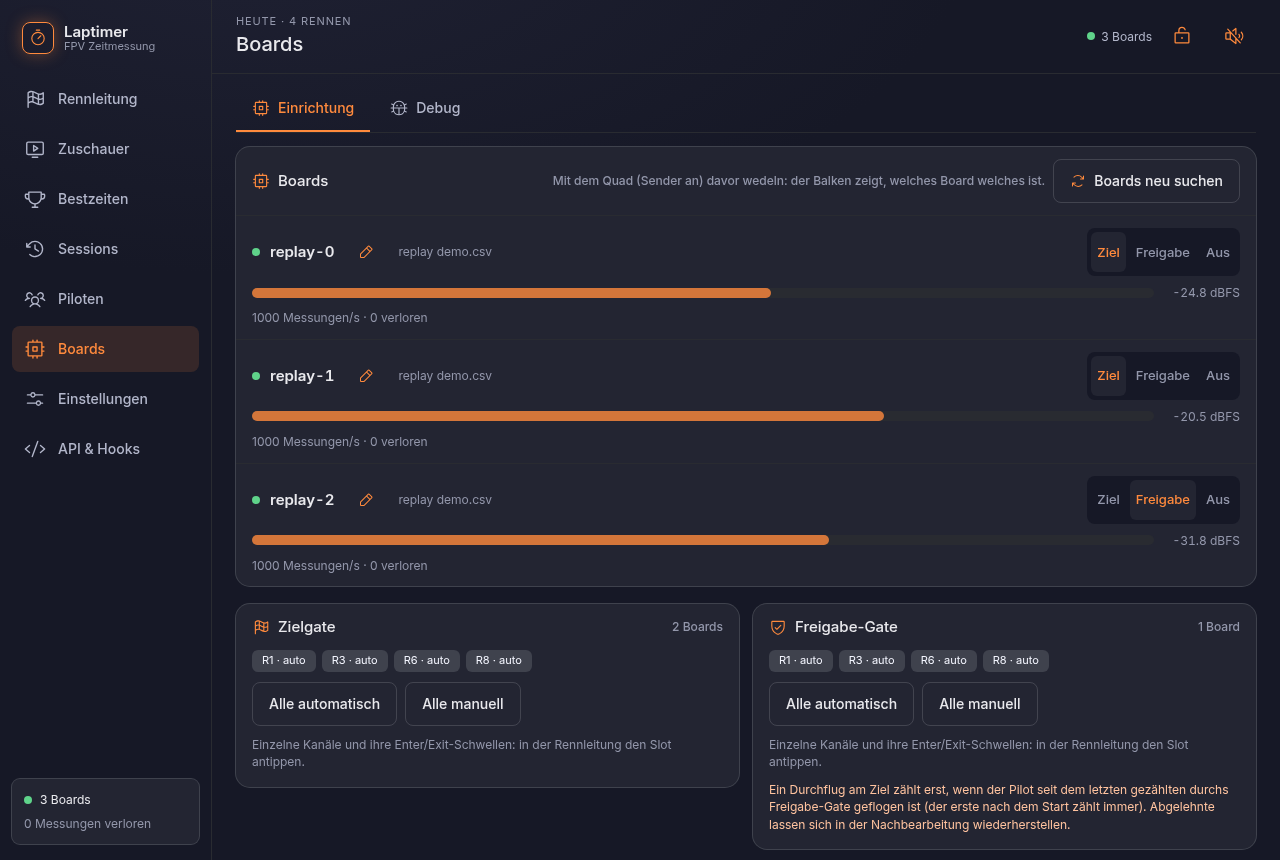Click Alle manuell in Zielgate card
This screenshot has width=1280, height=860.
tap(463, 704)
